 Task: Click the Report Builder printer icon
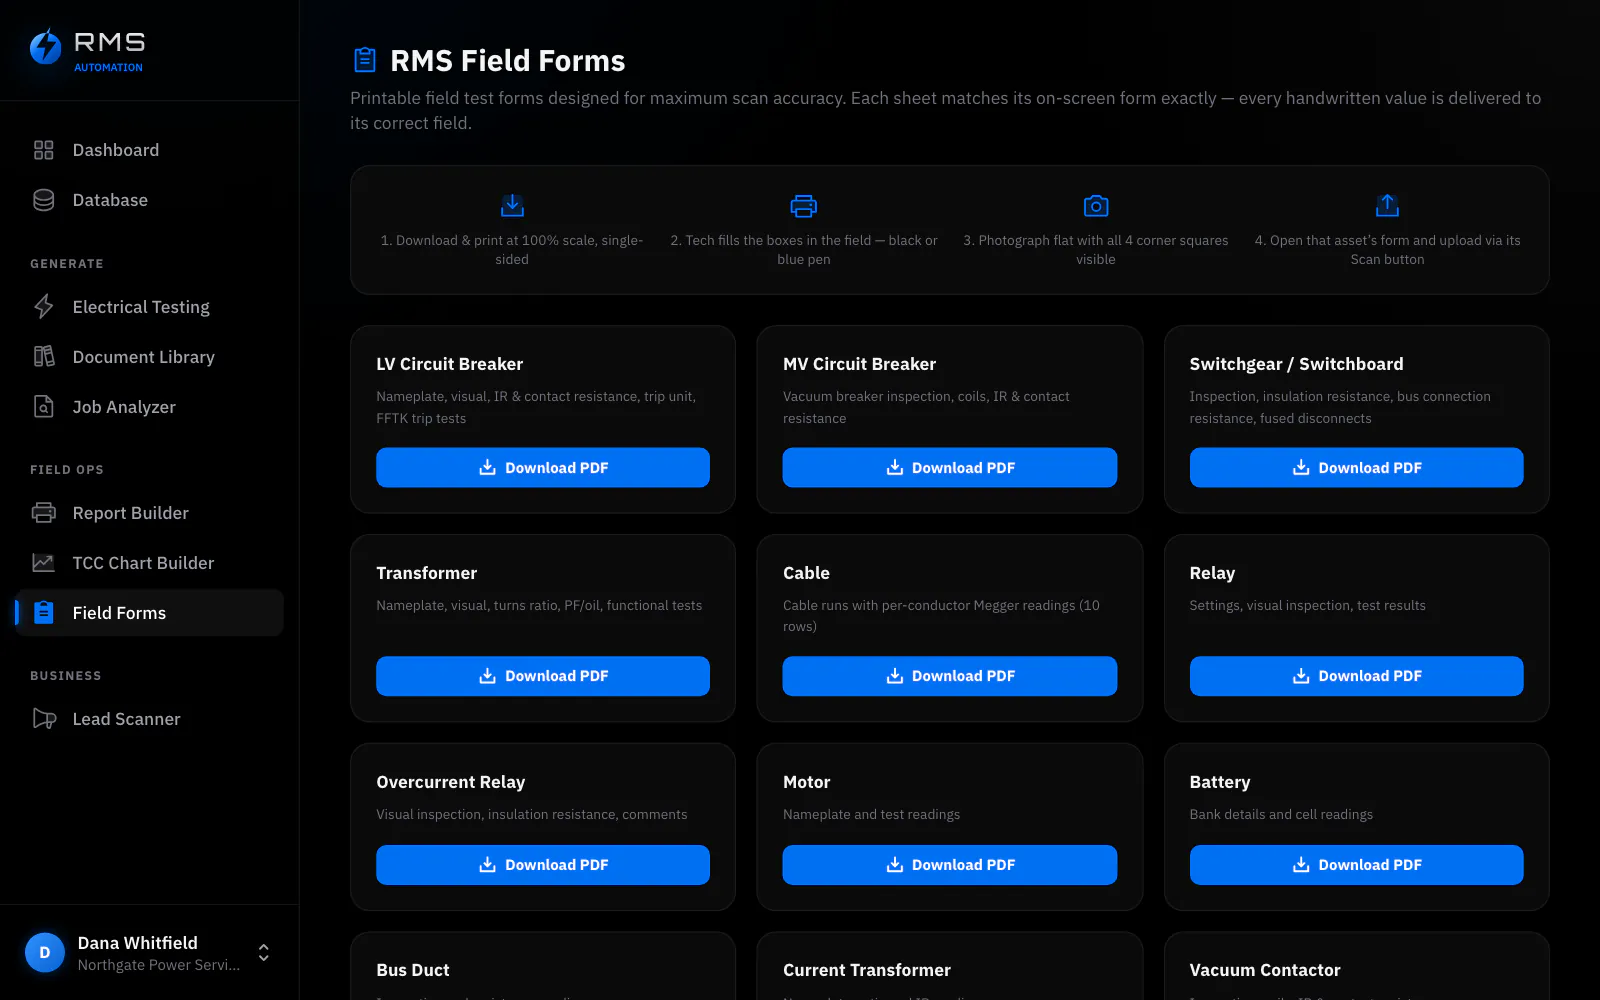pyautogui.click(x=43, y=513)
